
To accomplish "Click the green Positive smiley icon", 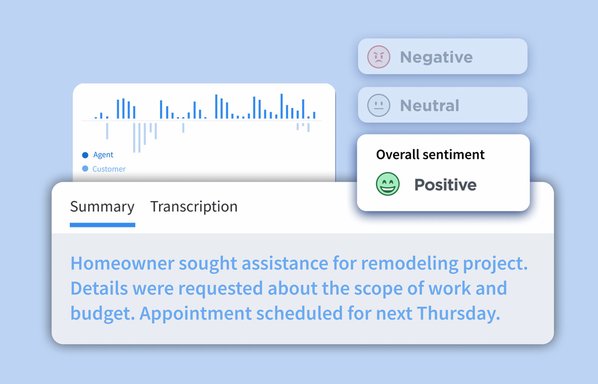I will pyautogui.click(x=387, y=184).
